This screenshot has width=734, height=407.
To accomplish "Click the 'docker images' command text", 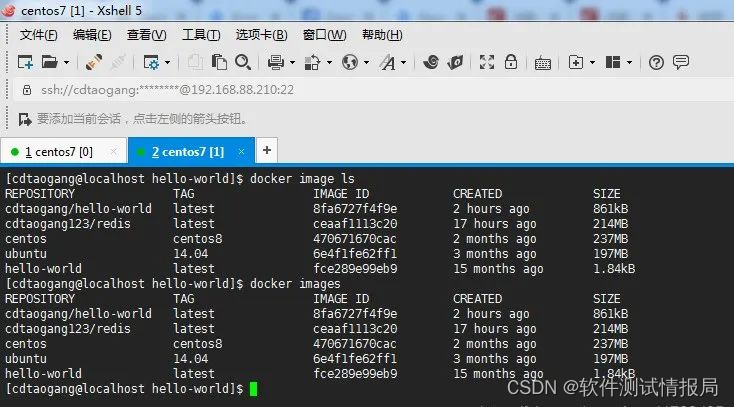I will [x=295, y=284].
